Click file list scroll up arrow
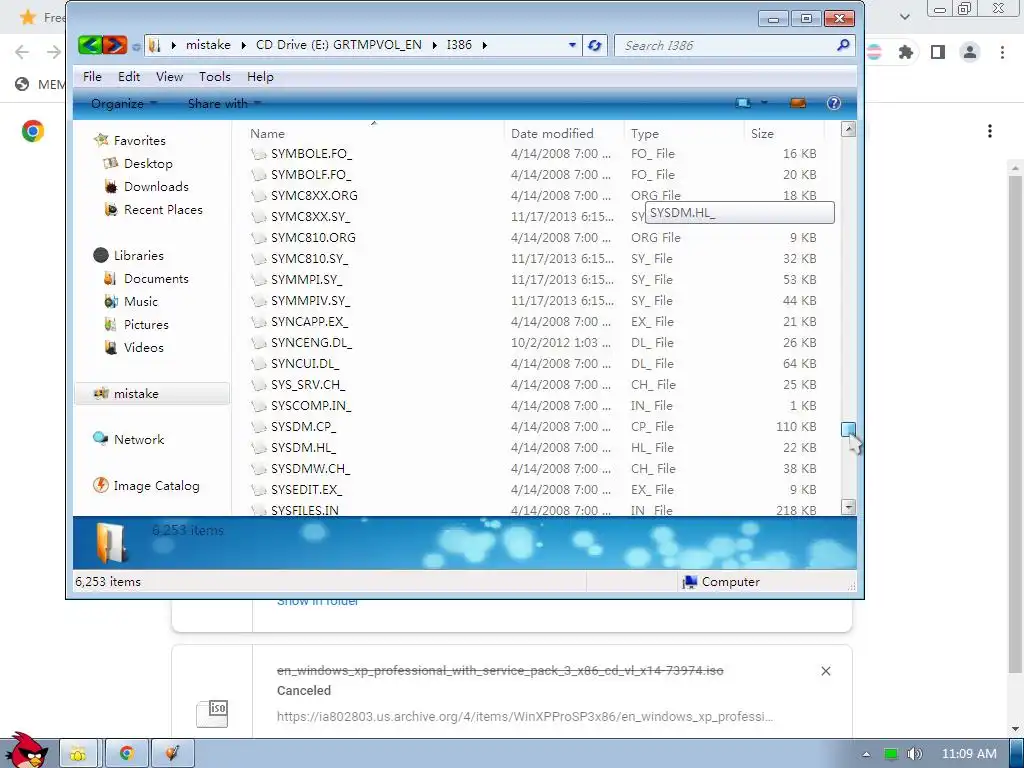 pyautogui.click(x=848, y=129)
